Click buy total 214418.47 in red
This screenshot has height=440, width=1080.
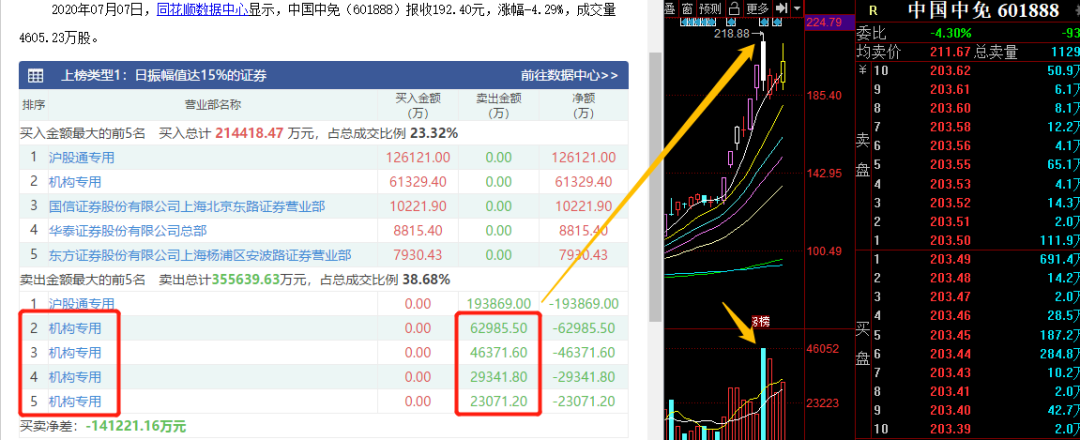pos(249,133)
